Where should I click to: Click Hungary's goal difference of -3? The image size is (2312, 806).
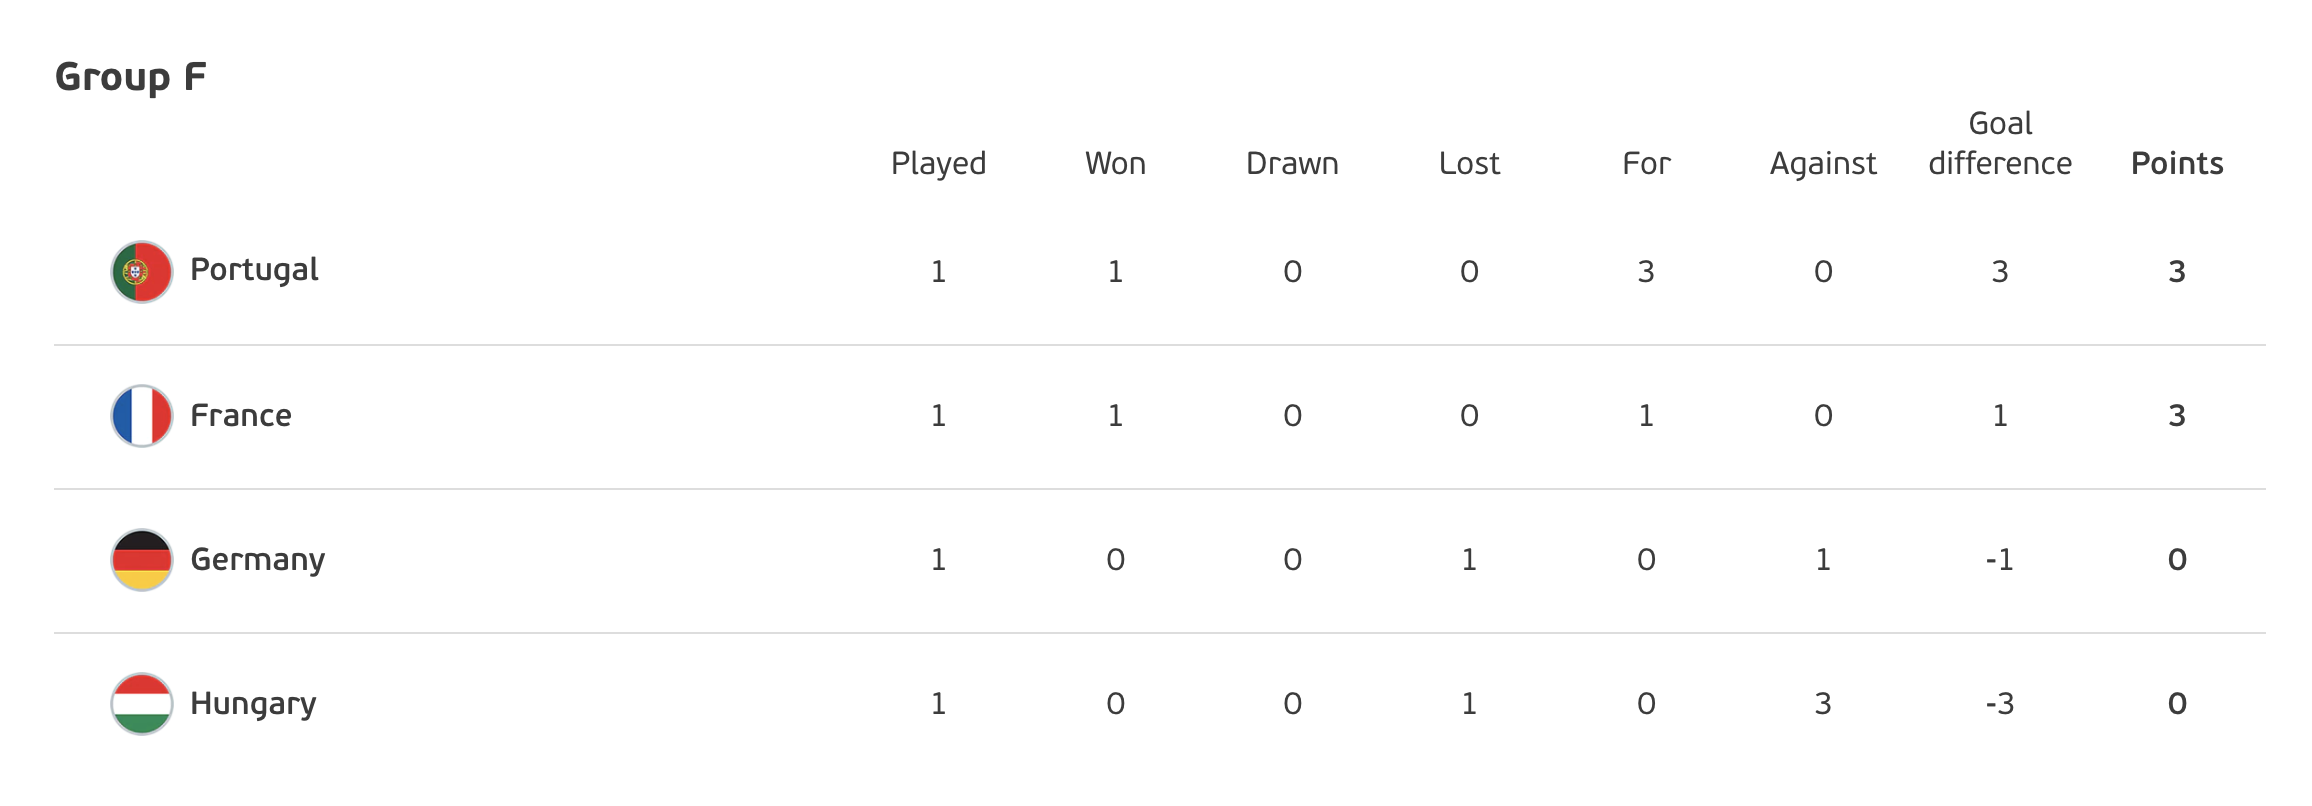pos(2000,704)
